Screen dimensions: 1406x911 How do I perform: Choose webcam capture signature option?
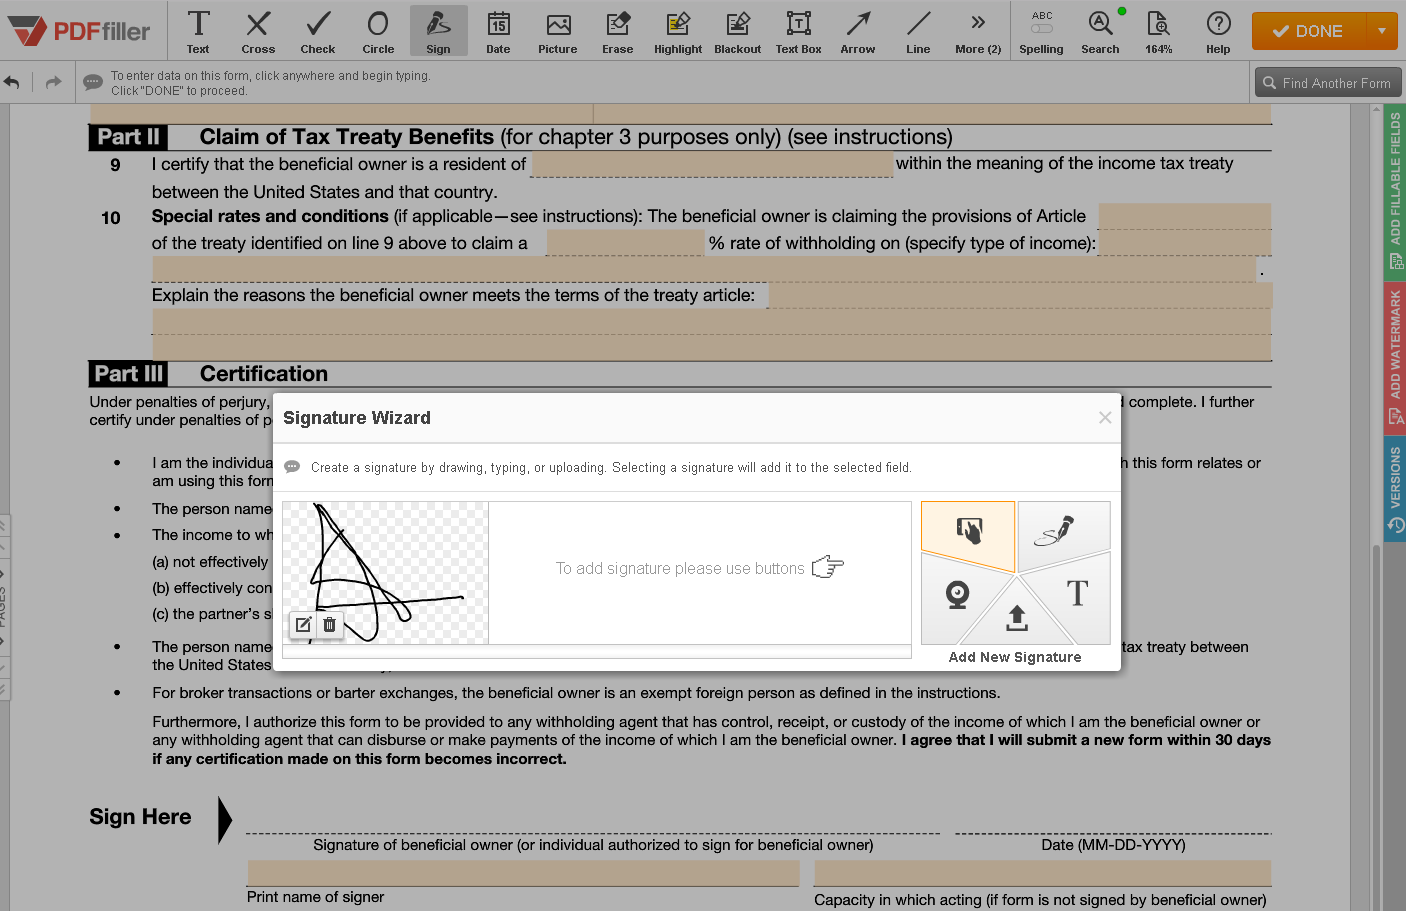point(957,596)
